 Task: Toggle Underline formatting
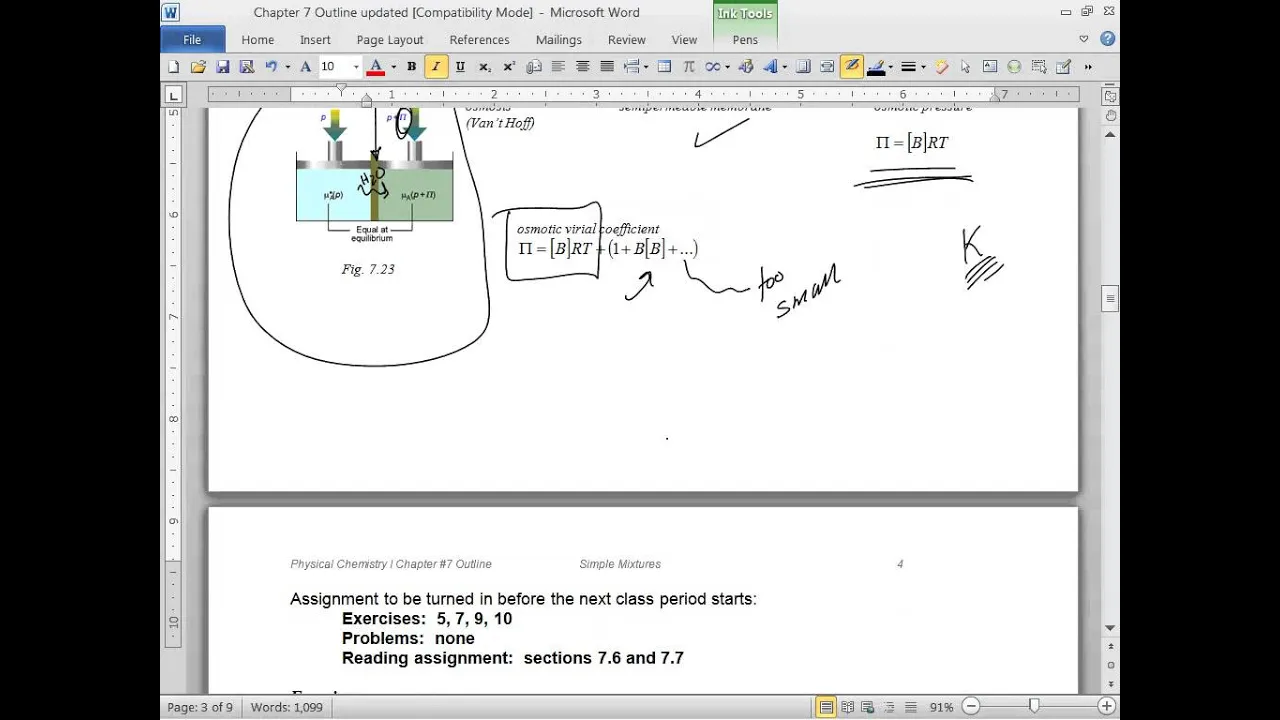tap(460, 67)
